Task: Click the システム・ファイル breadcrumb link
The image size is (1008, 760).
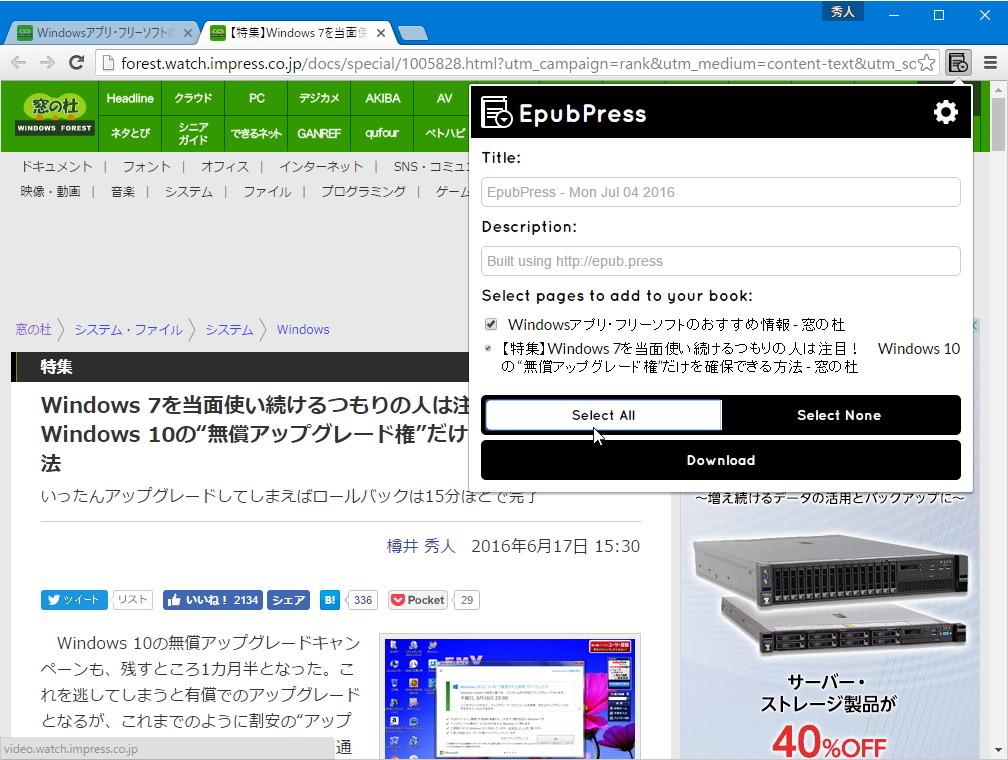Action: click(129, 329)
